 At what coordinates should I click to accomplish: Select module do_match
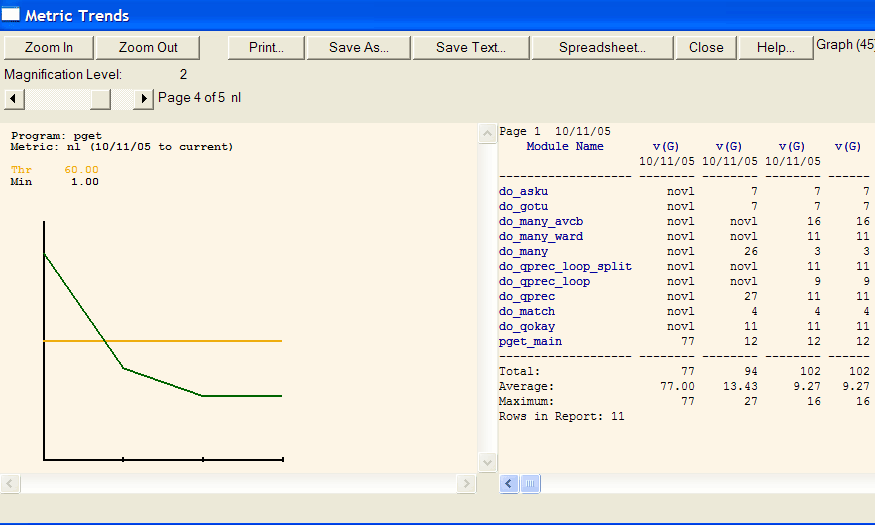tap(527, 311)
